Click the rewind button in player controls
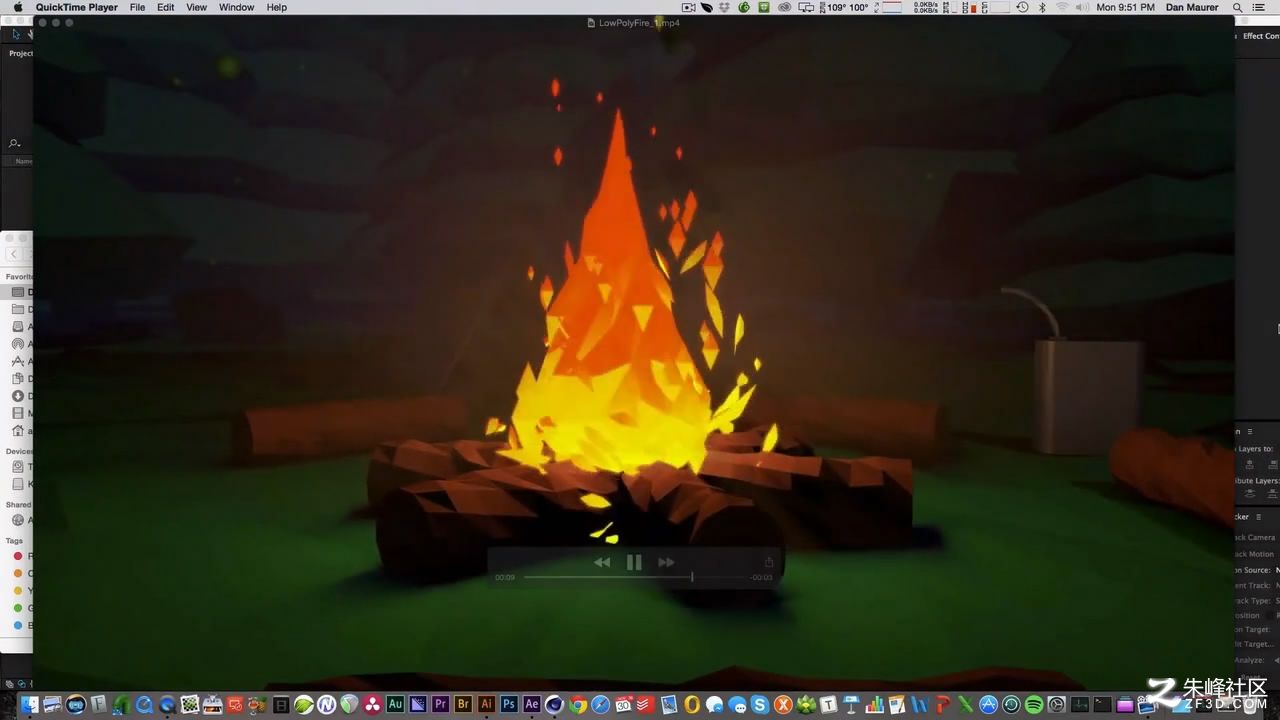This screenshot has width=1280, height=720. point(602,562)
